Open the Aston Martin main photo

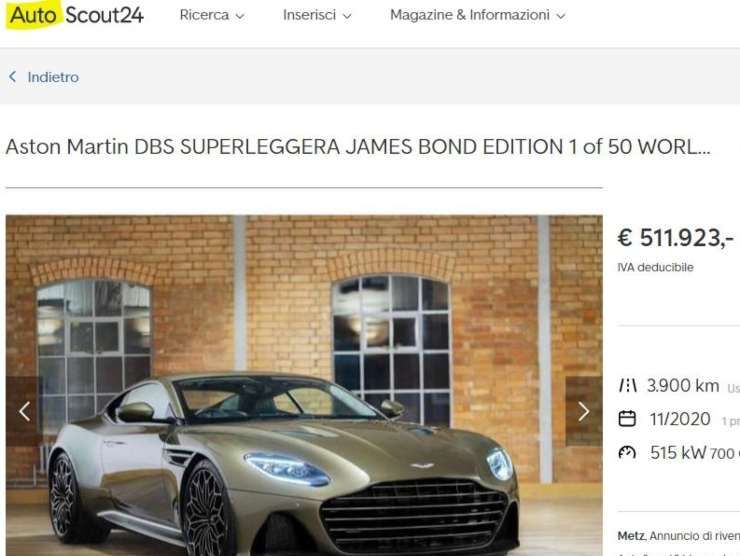coord(304,385)
